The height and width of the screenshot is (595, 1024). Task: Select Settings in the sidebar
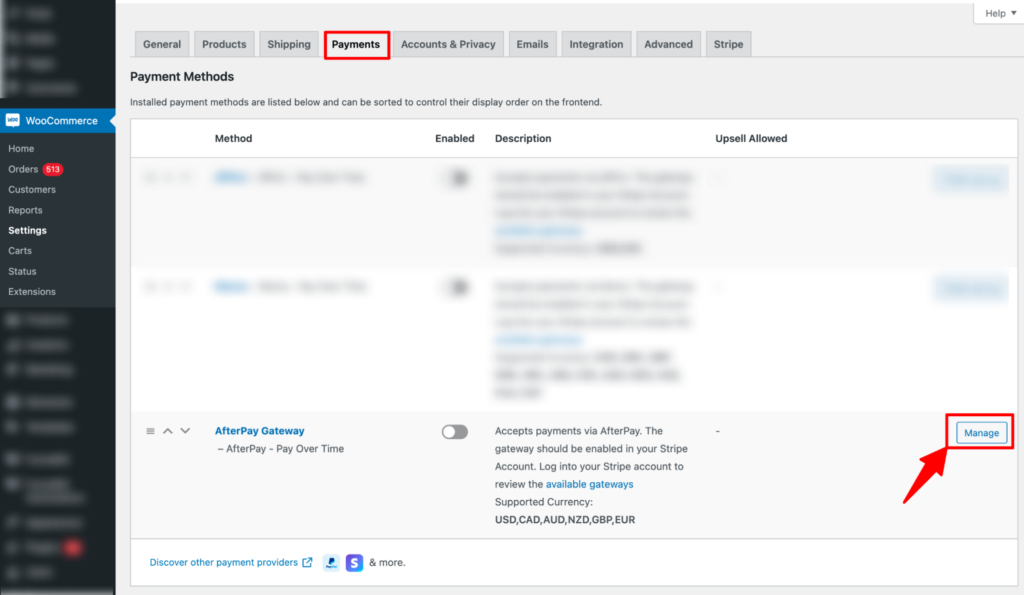pos(27,231)
